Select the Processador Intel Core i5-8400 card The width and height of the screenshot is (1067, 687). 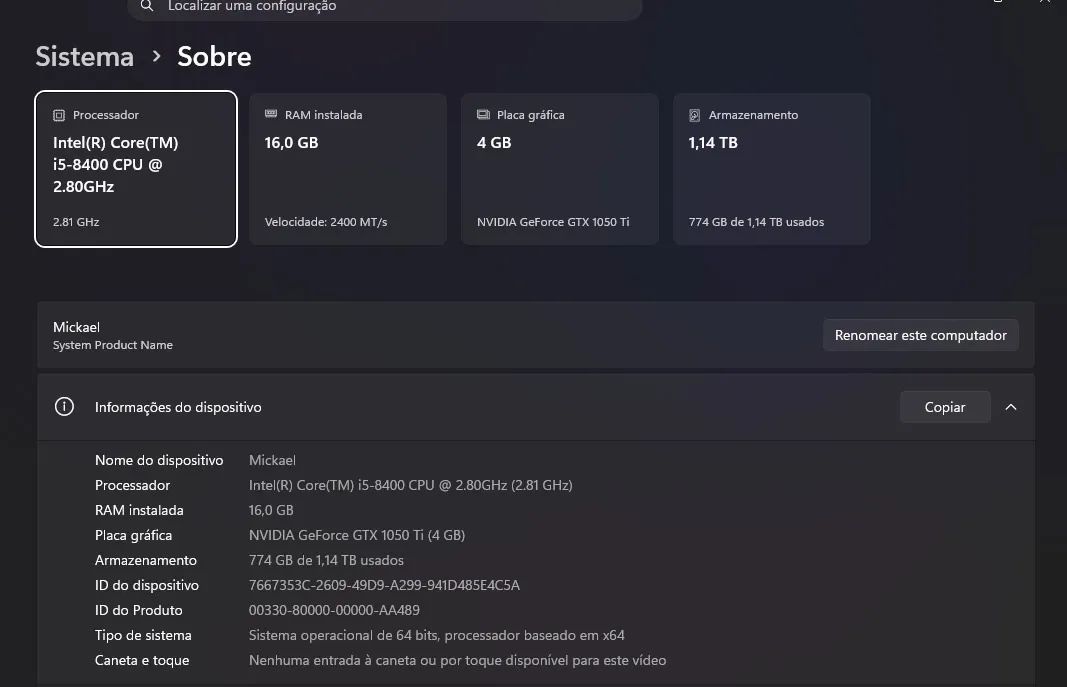point(136,169)
